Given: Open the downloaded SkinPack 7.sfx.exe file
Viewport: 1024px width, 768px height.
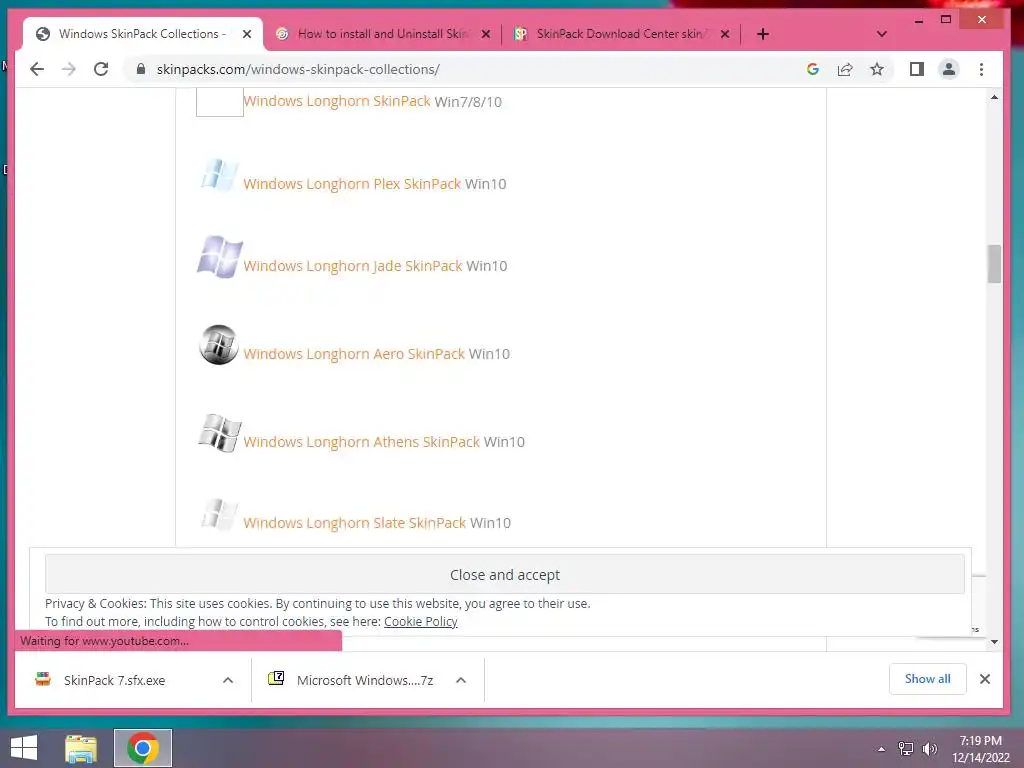Looking at the screenshot, I should 114,680.
